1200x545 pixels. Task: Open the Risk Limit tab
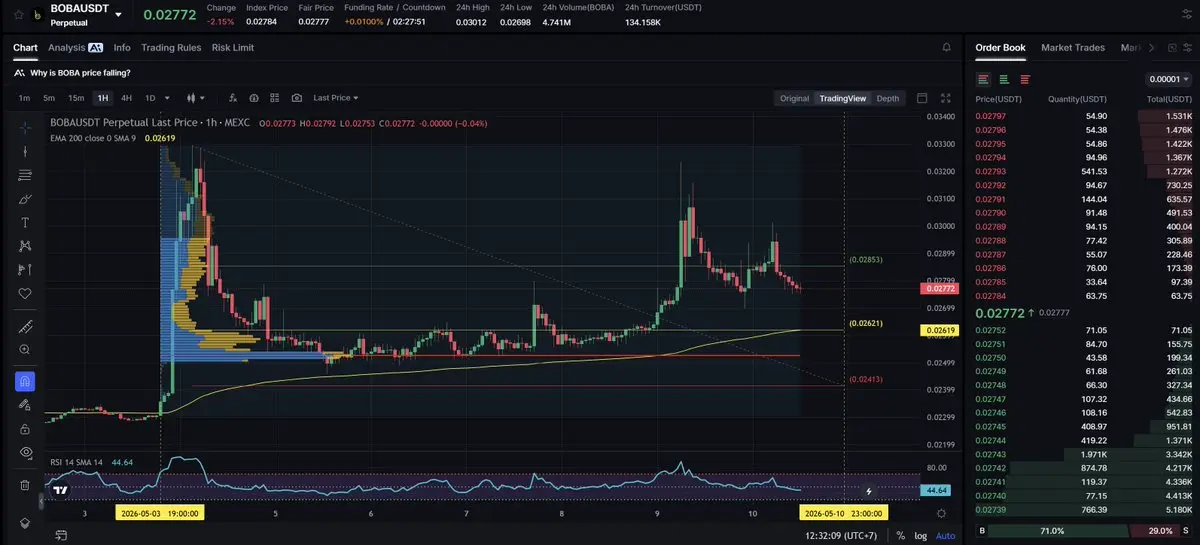click(233, 47)
